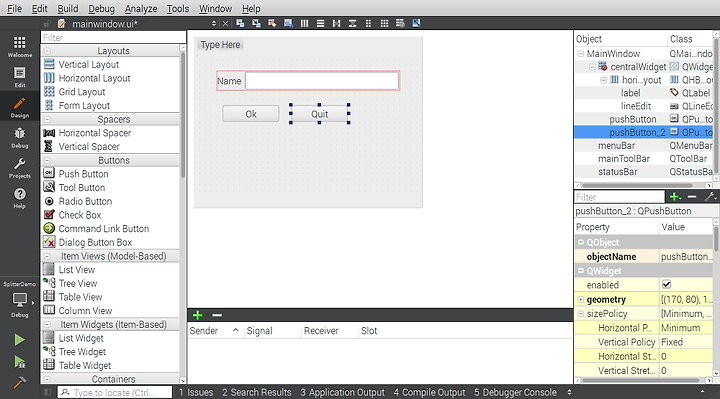Open the 4 Compile Output pane
Image resolution: width=720 pixels, height=399 pixels.
(x=429, y=392)
